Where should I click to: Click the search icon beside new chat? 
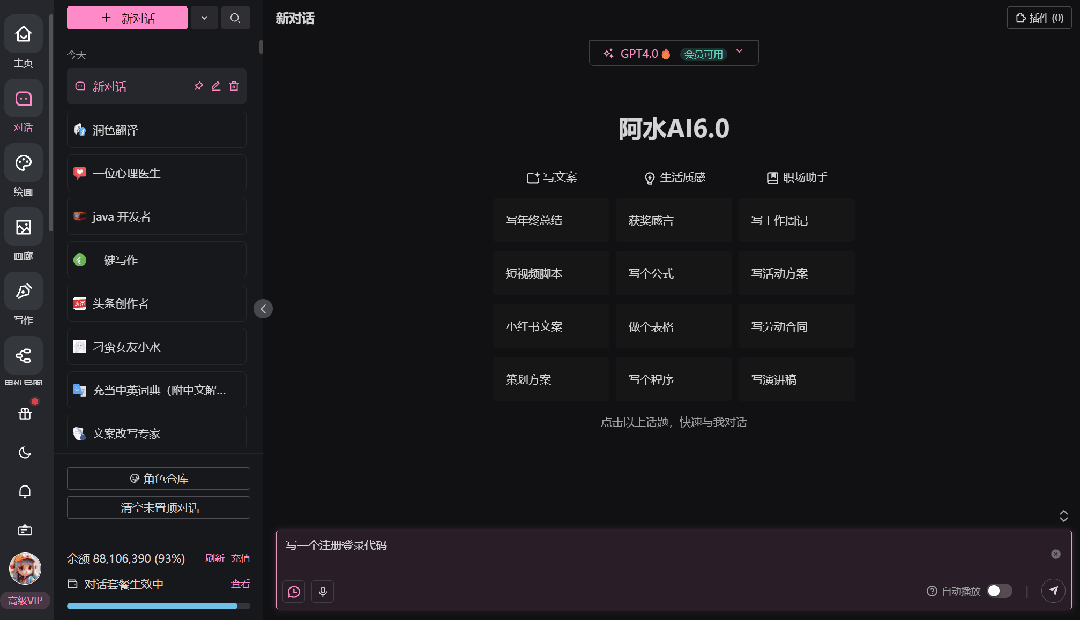(235, 17)
